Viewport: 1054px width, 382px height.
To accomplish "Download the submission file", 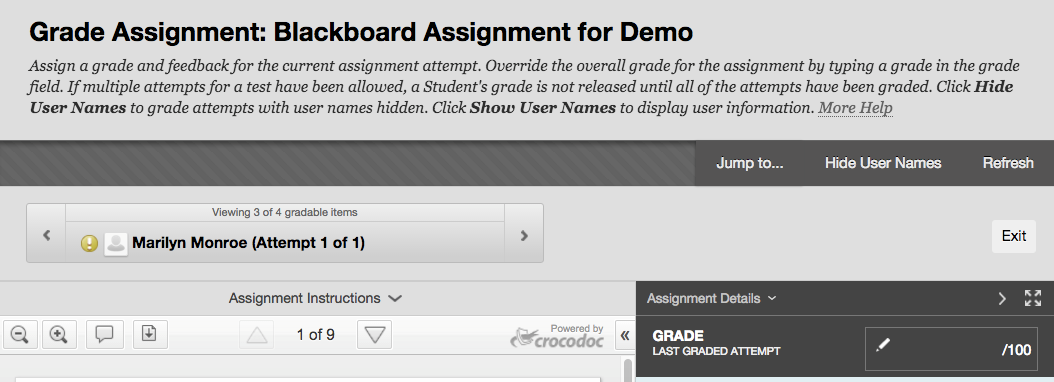I will click(x=149, y=334).
